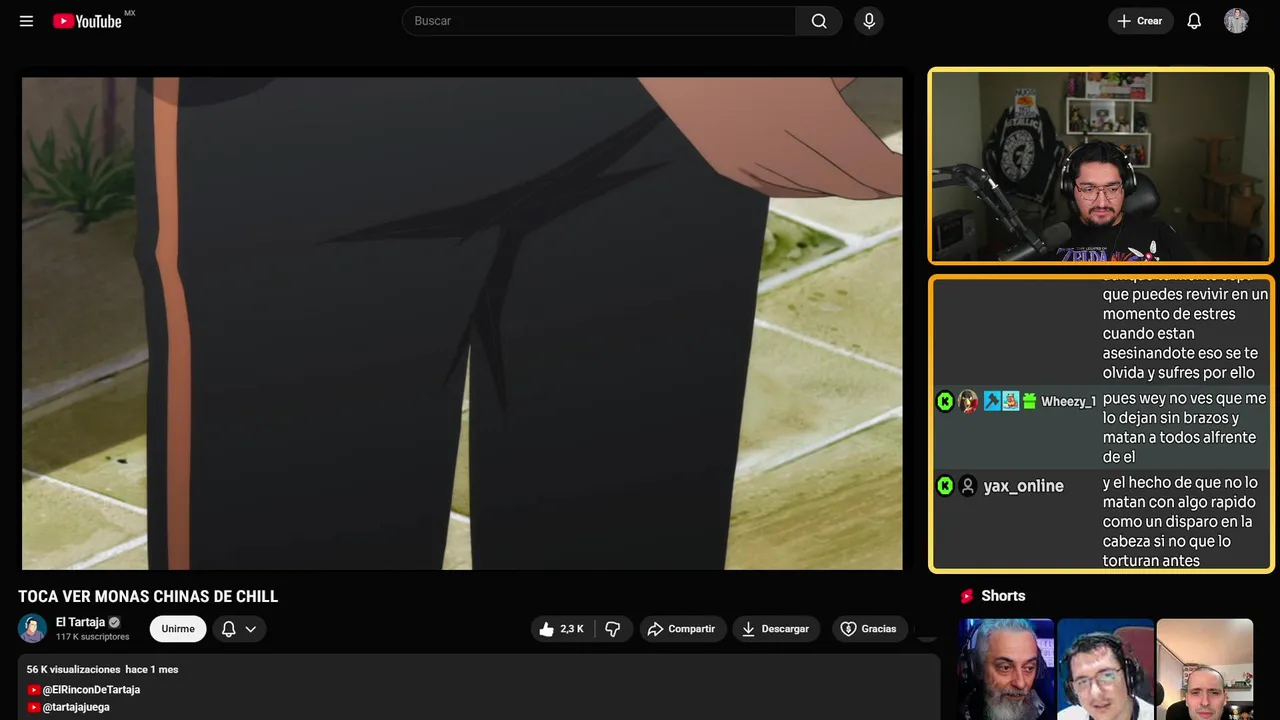Open second Shorts thumbnail with headset man
The height and width of the screenshot is (720, 1280).
[1105, 669]
